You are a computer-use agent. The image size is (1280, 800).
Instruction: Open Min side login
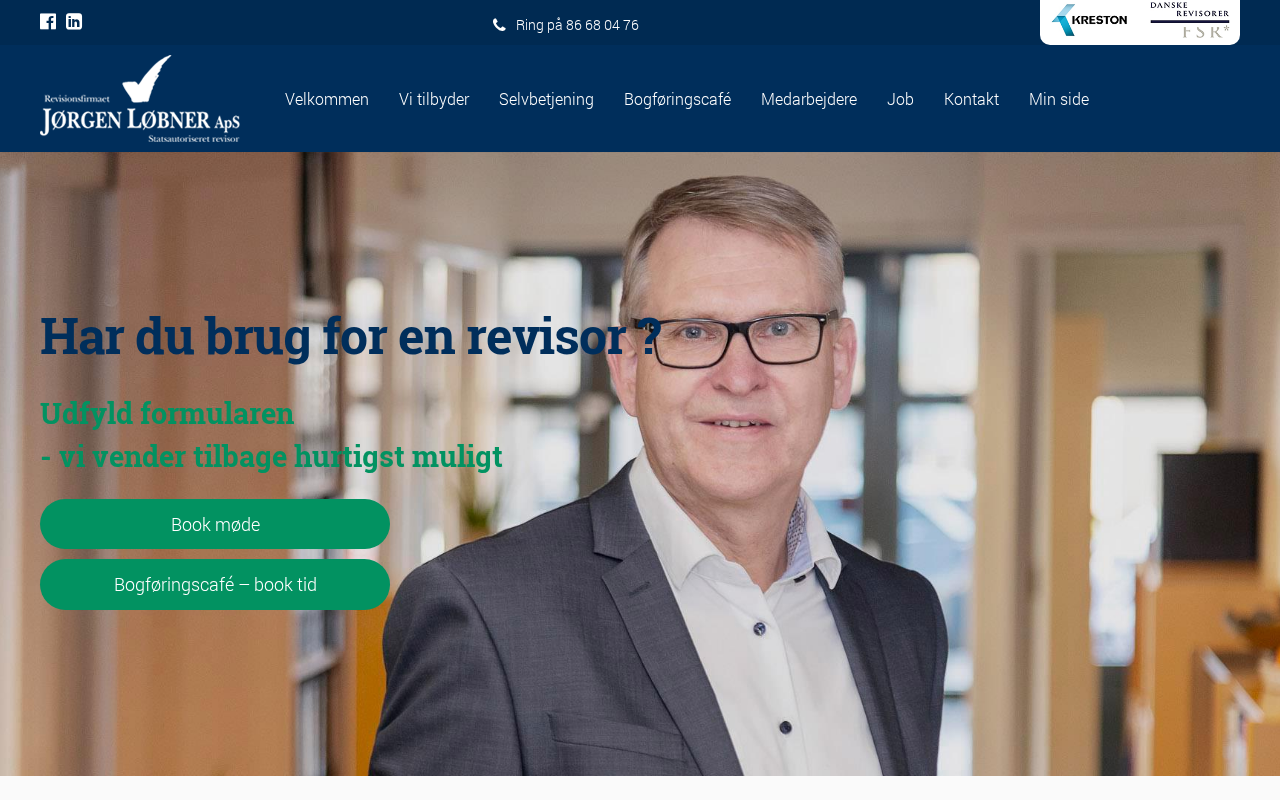1059,99
